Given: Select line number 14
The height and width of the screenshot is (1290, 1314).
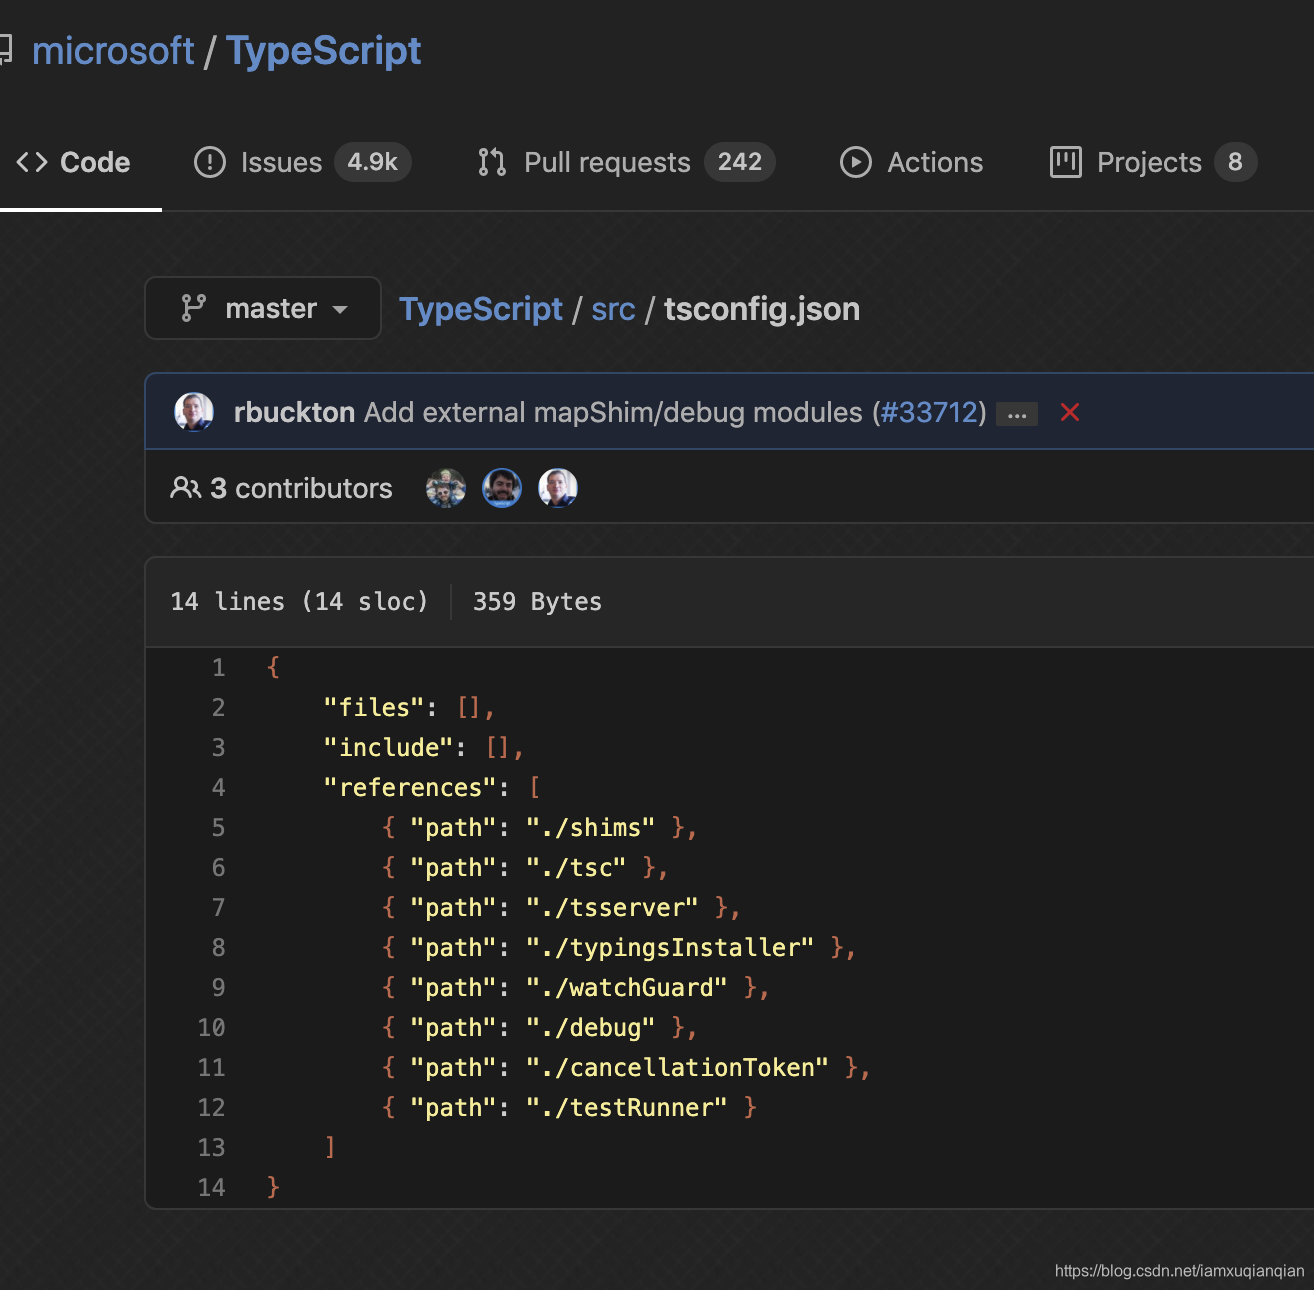Looking at the screenshot, I should [x=211, y=1187].
